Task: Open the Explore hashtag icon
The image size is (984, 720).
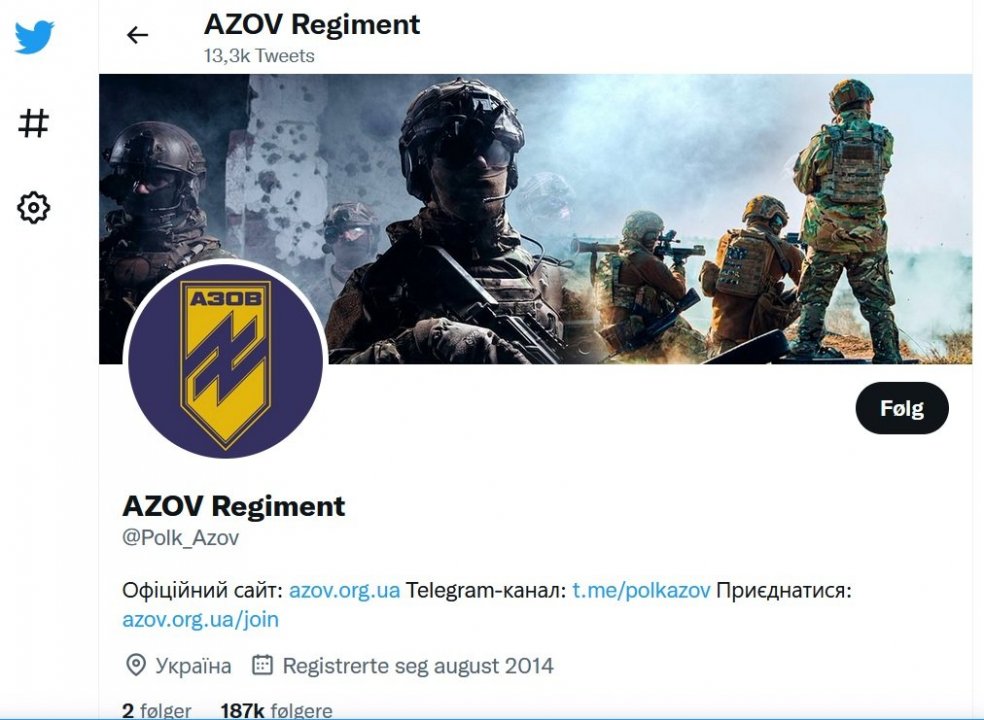Action: [33, 123]
